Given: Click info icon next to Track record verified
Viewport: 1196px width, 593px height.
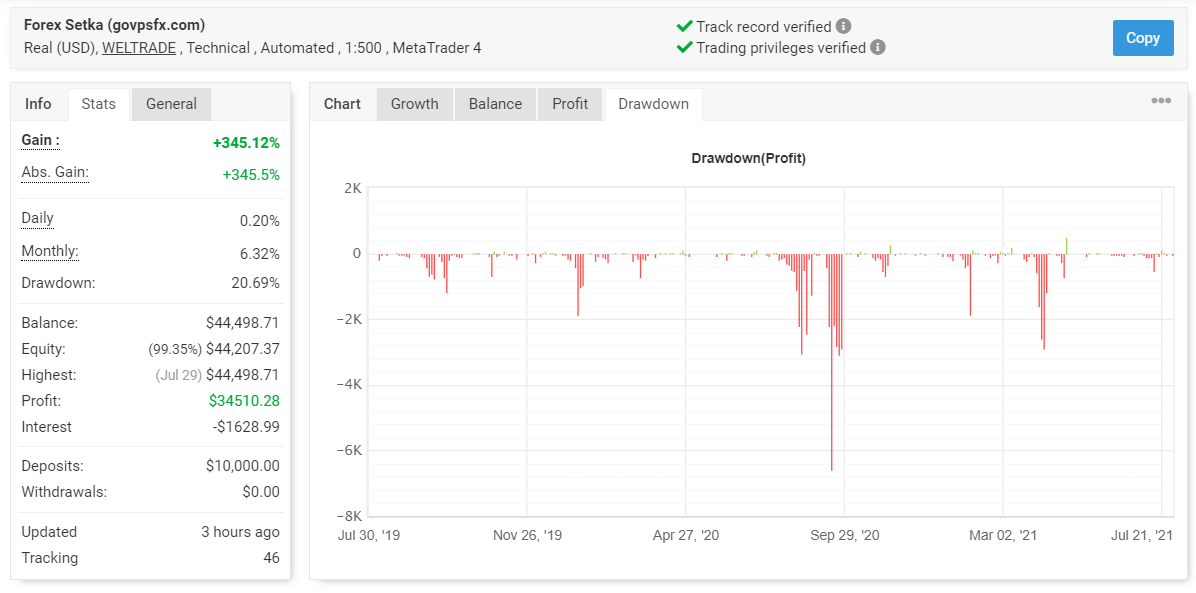Looking at the screenshot, I should (843, 27).
